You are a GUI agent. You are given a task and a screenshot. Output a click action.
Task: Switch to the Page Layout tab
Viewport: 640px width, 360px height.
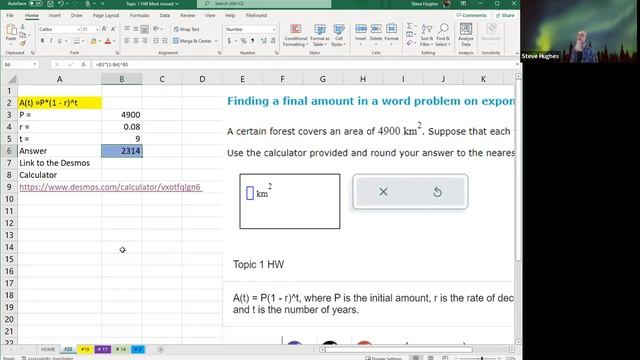(106, 16)
